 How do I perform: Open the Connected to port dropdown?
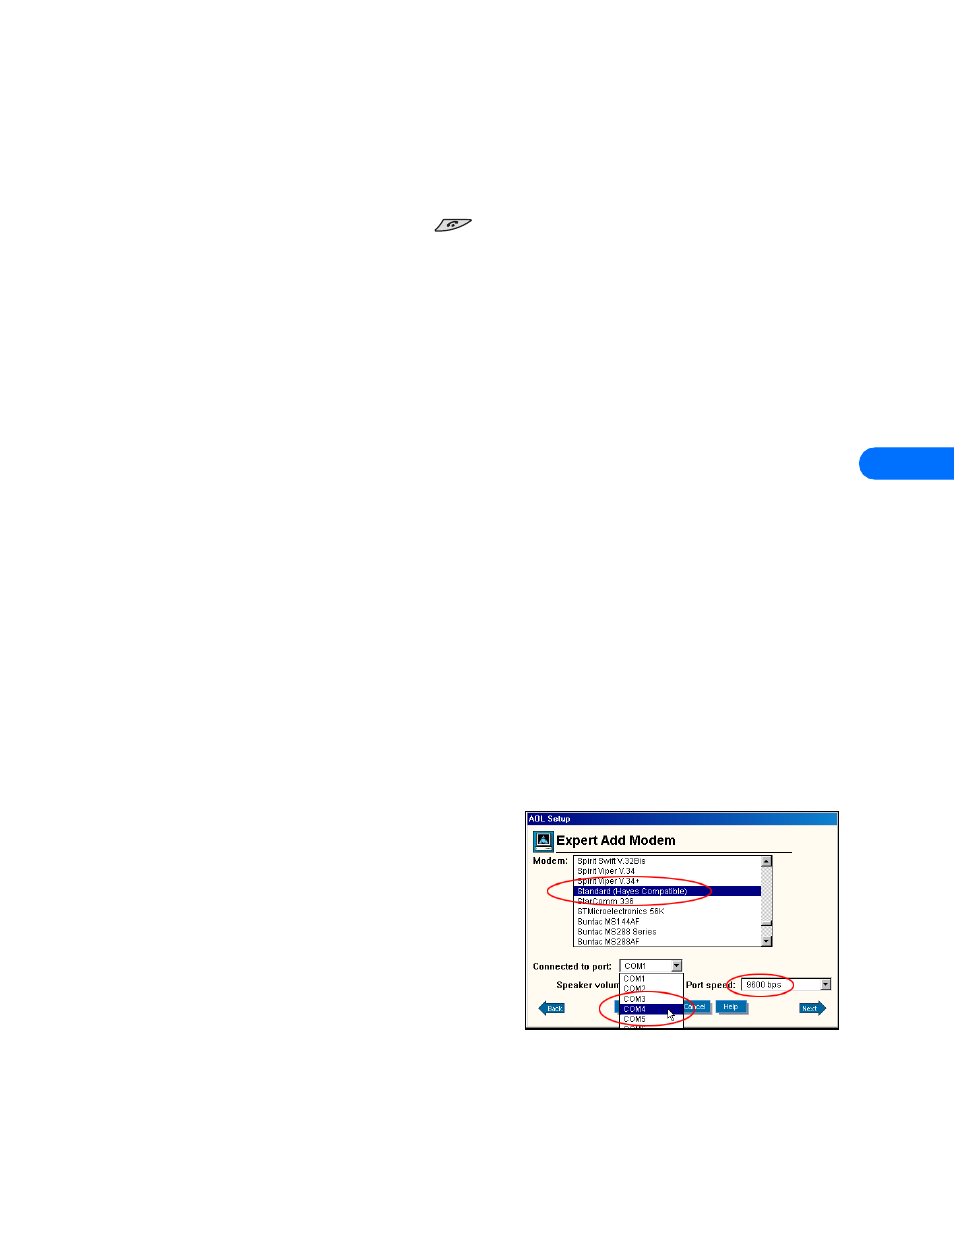coord(651,966)
